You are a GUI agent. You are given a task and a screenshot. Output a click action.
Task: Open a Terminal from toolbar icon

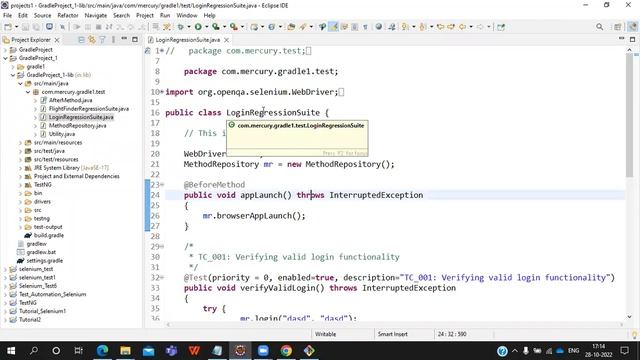(x=49, y=27)
